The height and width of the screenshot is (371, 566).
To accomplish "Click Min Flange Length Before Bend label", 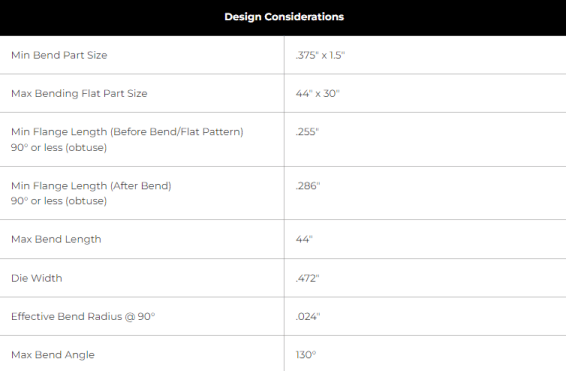I will click(127, 132).
